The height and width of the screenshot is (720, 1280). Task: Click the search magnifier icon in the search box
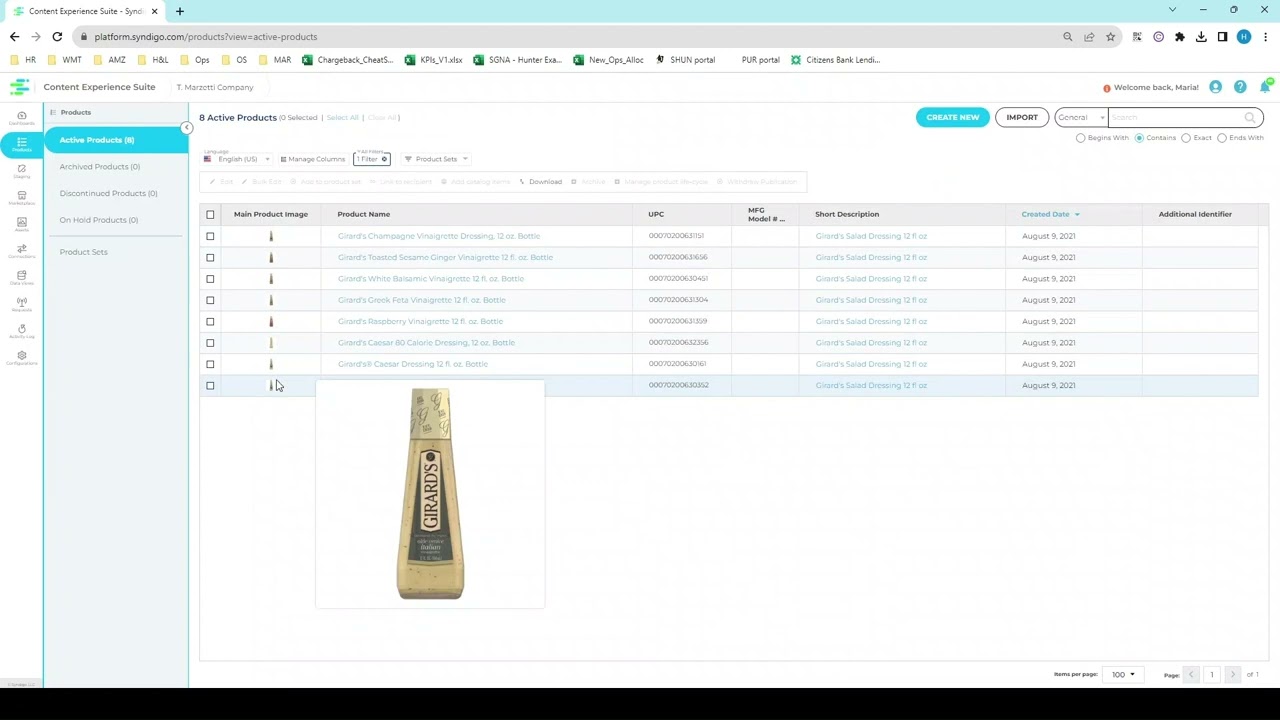coord(1249,117)
